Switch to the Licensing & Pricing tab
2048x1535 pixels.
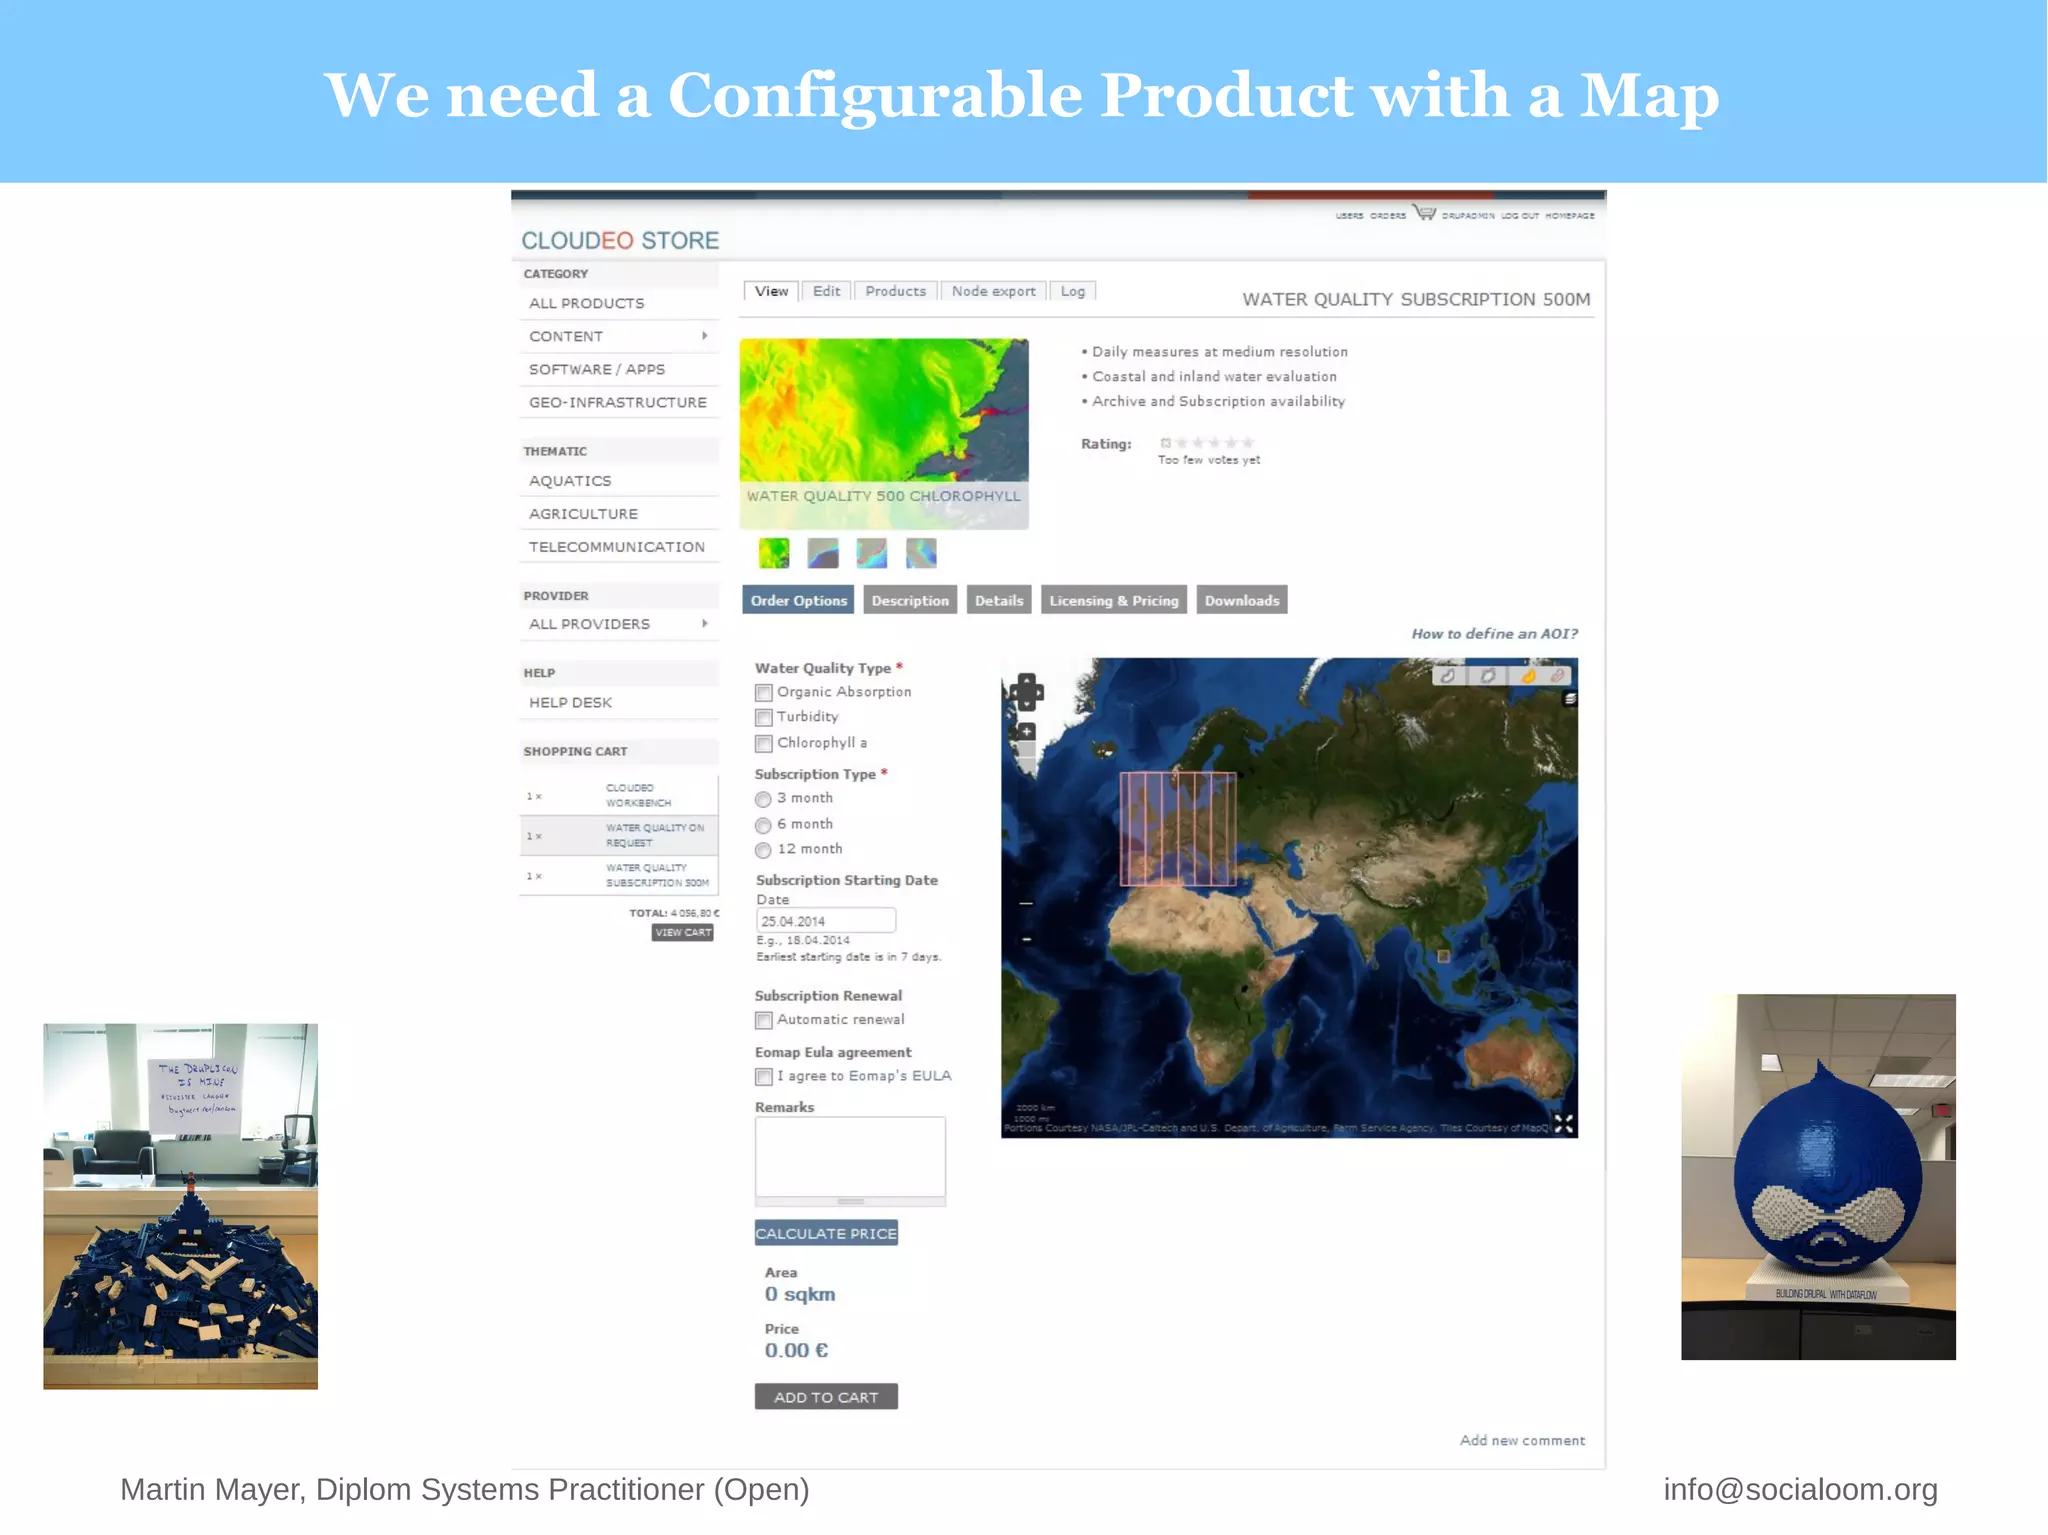pyautogui.click(x=1114, y=600)
